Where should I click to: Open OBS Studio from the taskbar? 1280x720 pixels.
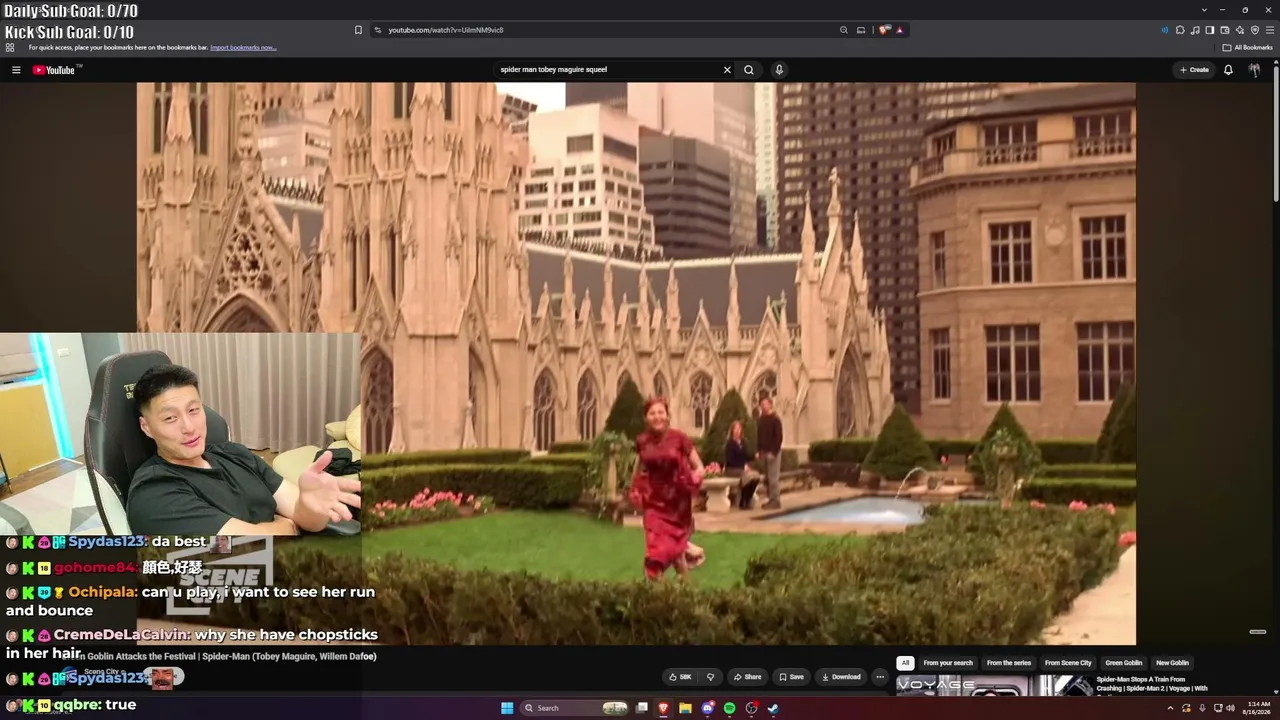click(x=751, y=708)
